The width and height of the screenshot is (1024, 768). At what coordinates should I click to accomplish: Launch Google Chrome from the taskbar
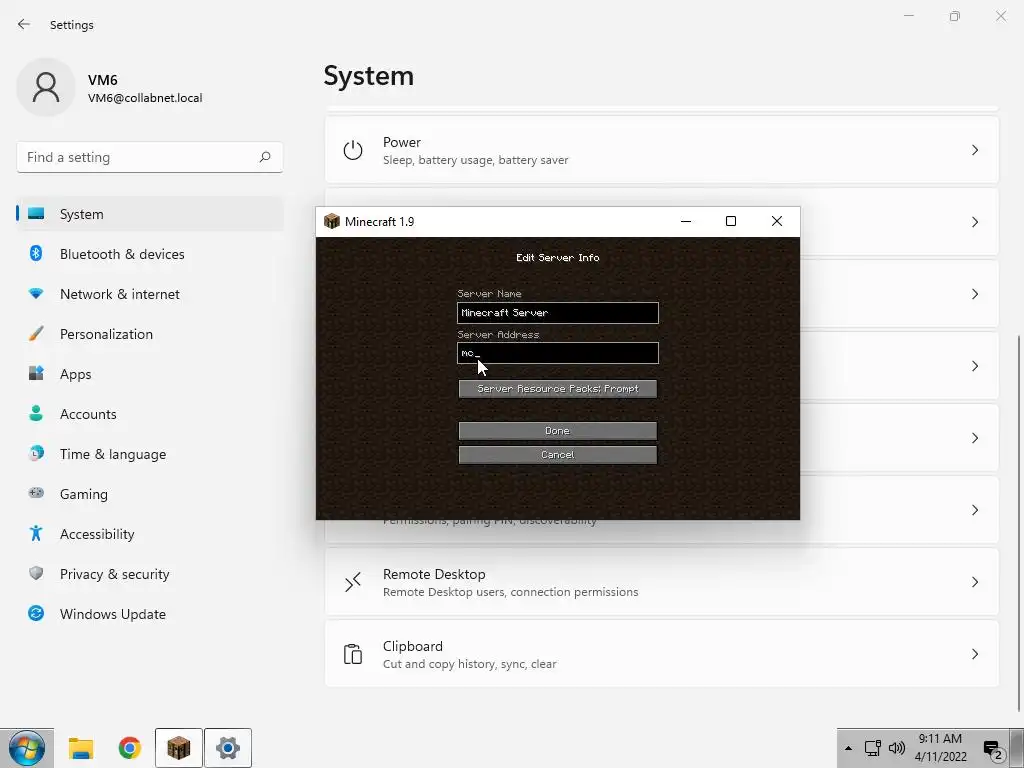coord(130,748)
